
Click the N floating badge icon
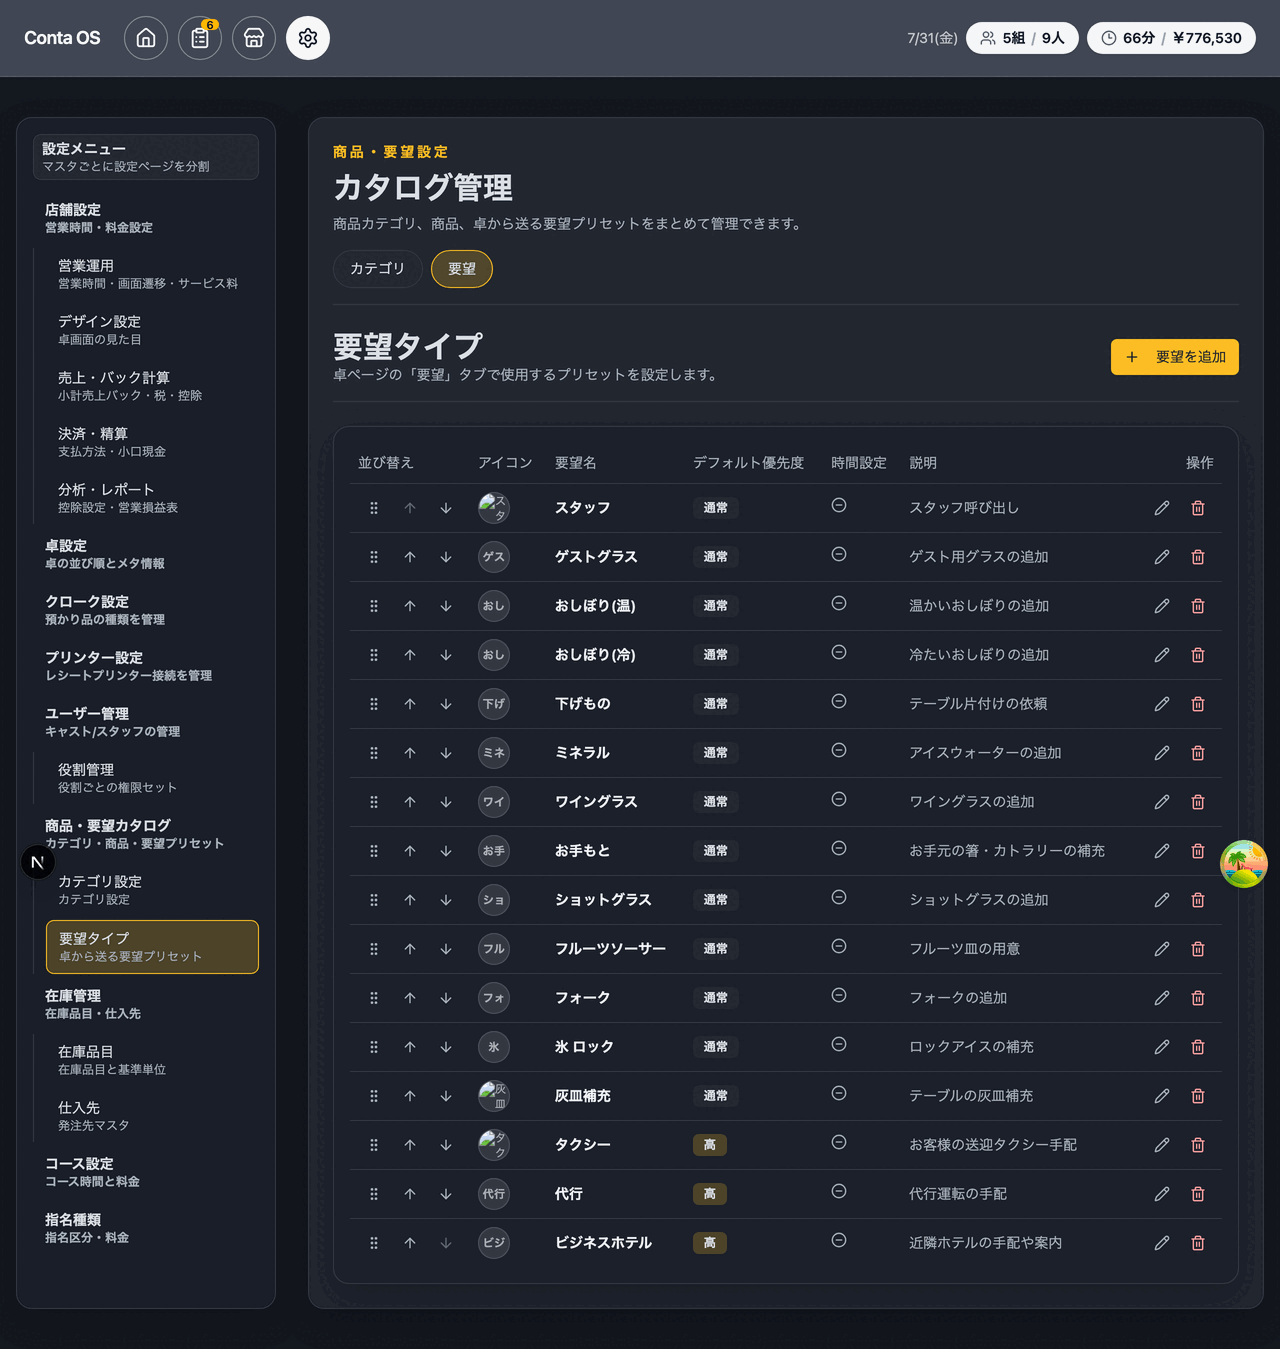pos(38,862)
